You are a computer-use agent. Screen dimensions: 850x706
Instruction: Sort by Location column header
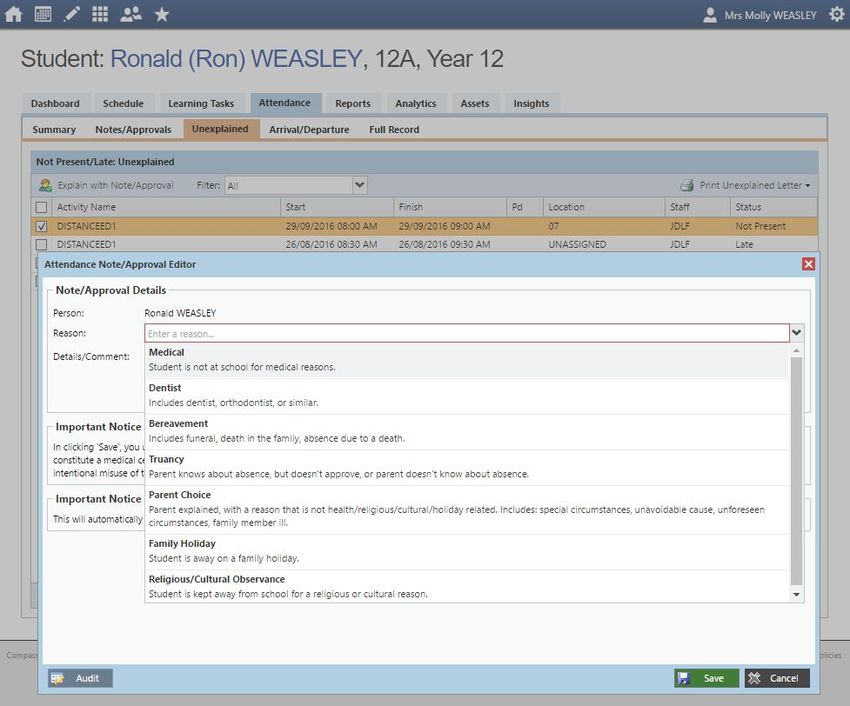(x=604, y=207)
